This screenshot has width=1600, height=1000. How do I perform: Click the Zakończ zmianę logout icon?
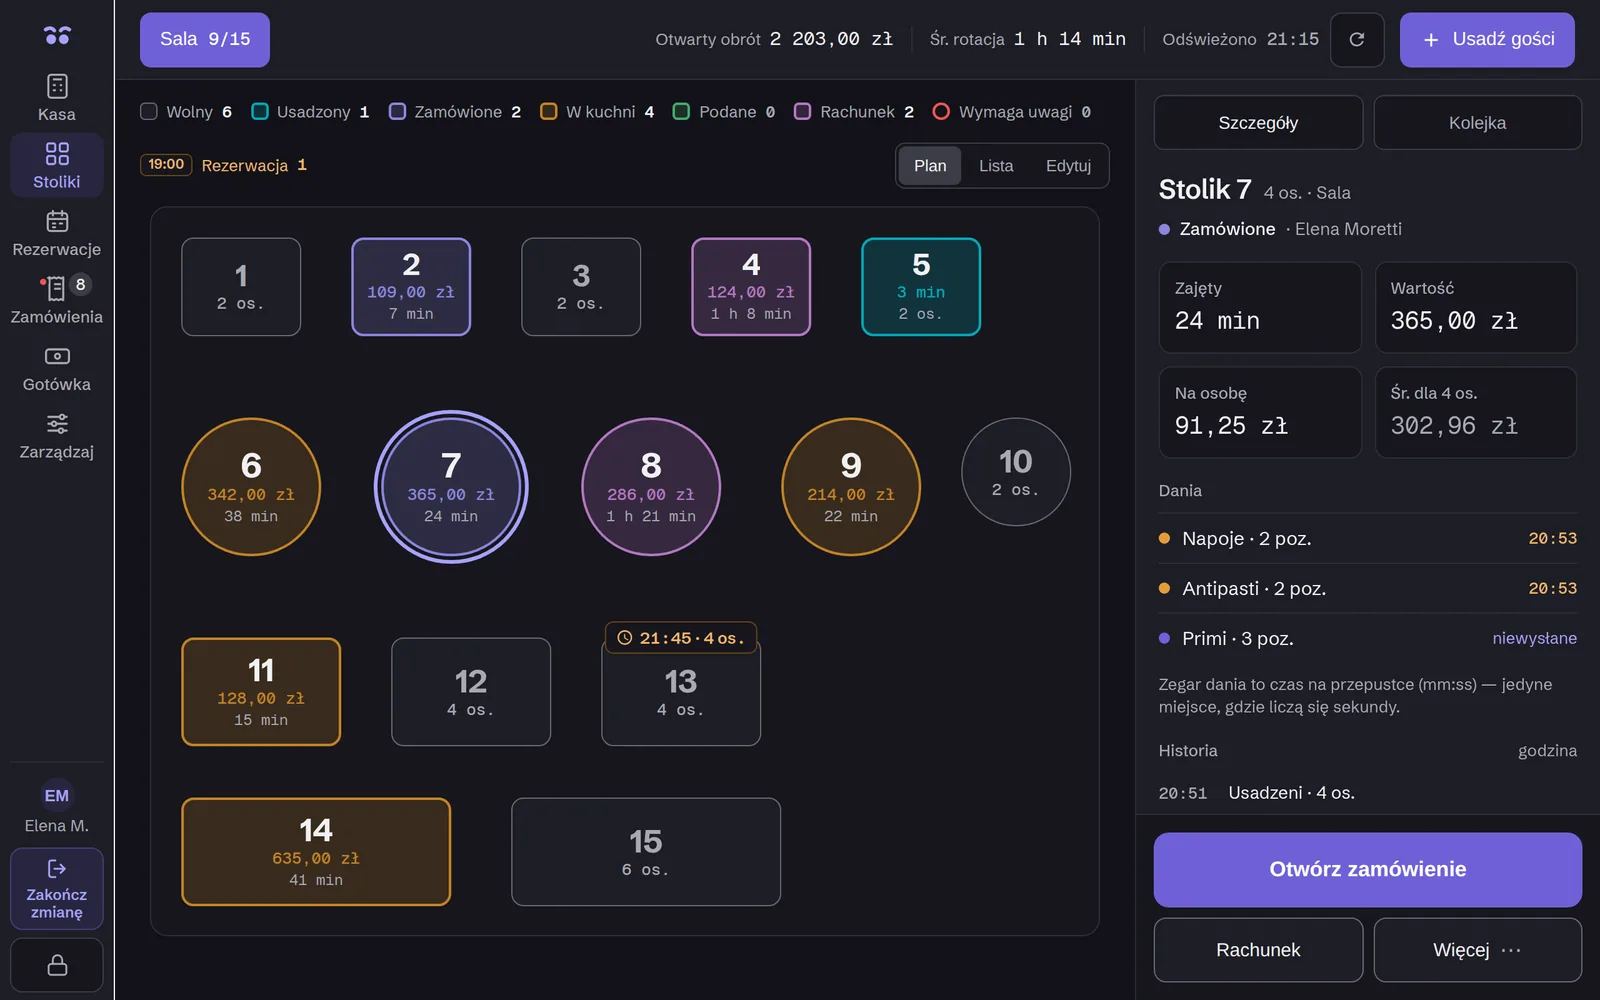[x=57, y=868]
